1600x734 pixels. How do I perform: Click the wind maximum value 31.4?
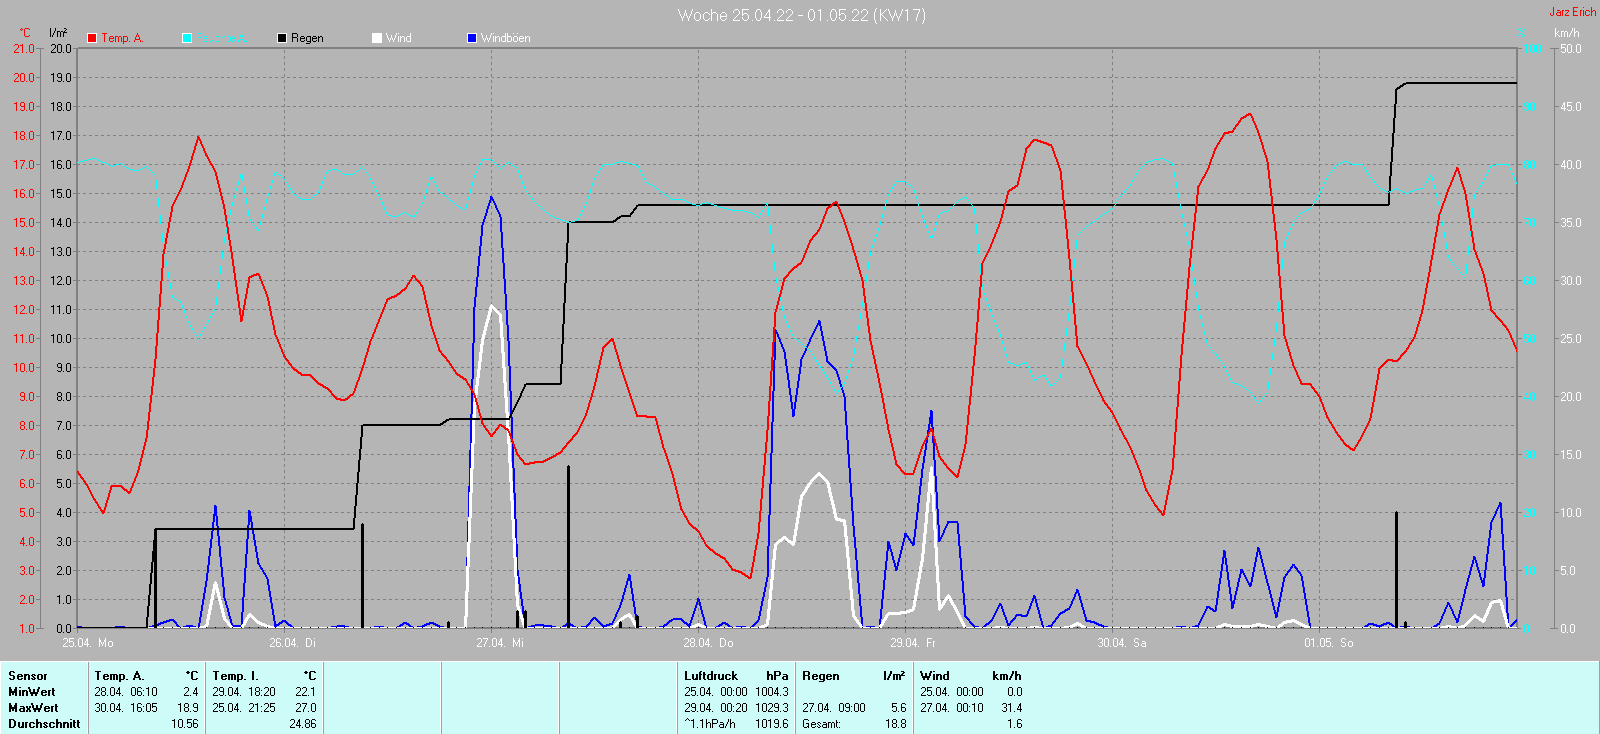coord(1012,708)
